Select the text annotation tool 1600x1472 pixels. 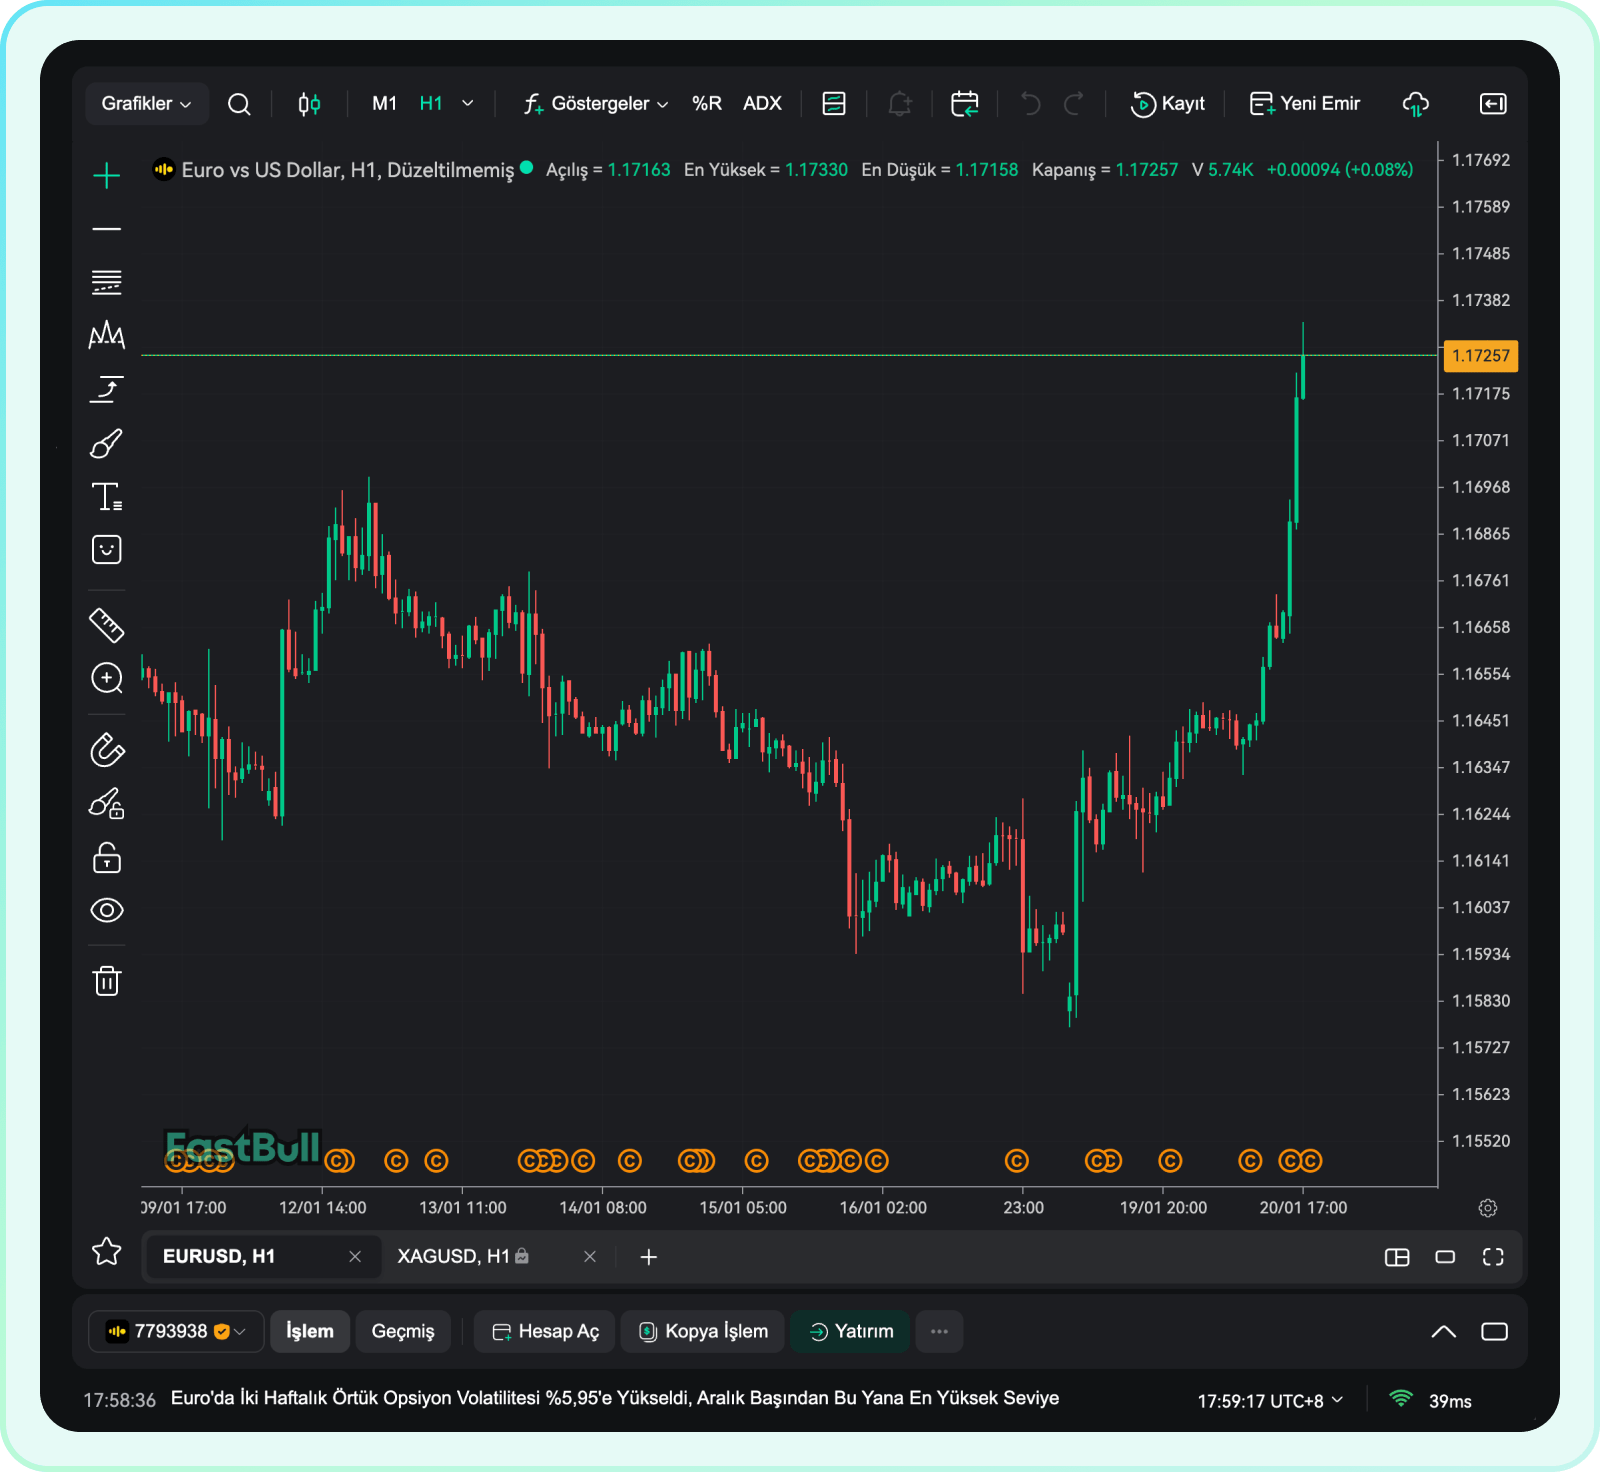pyautogui.click(x=106, y=497)
